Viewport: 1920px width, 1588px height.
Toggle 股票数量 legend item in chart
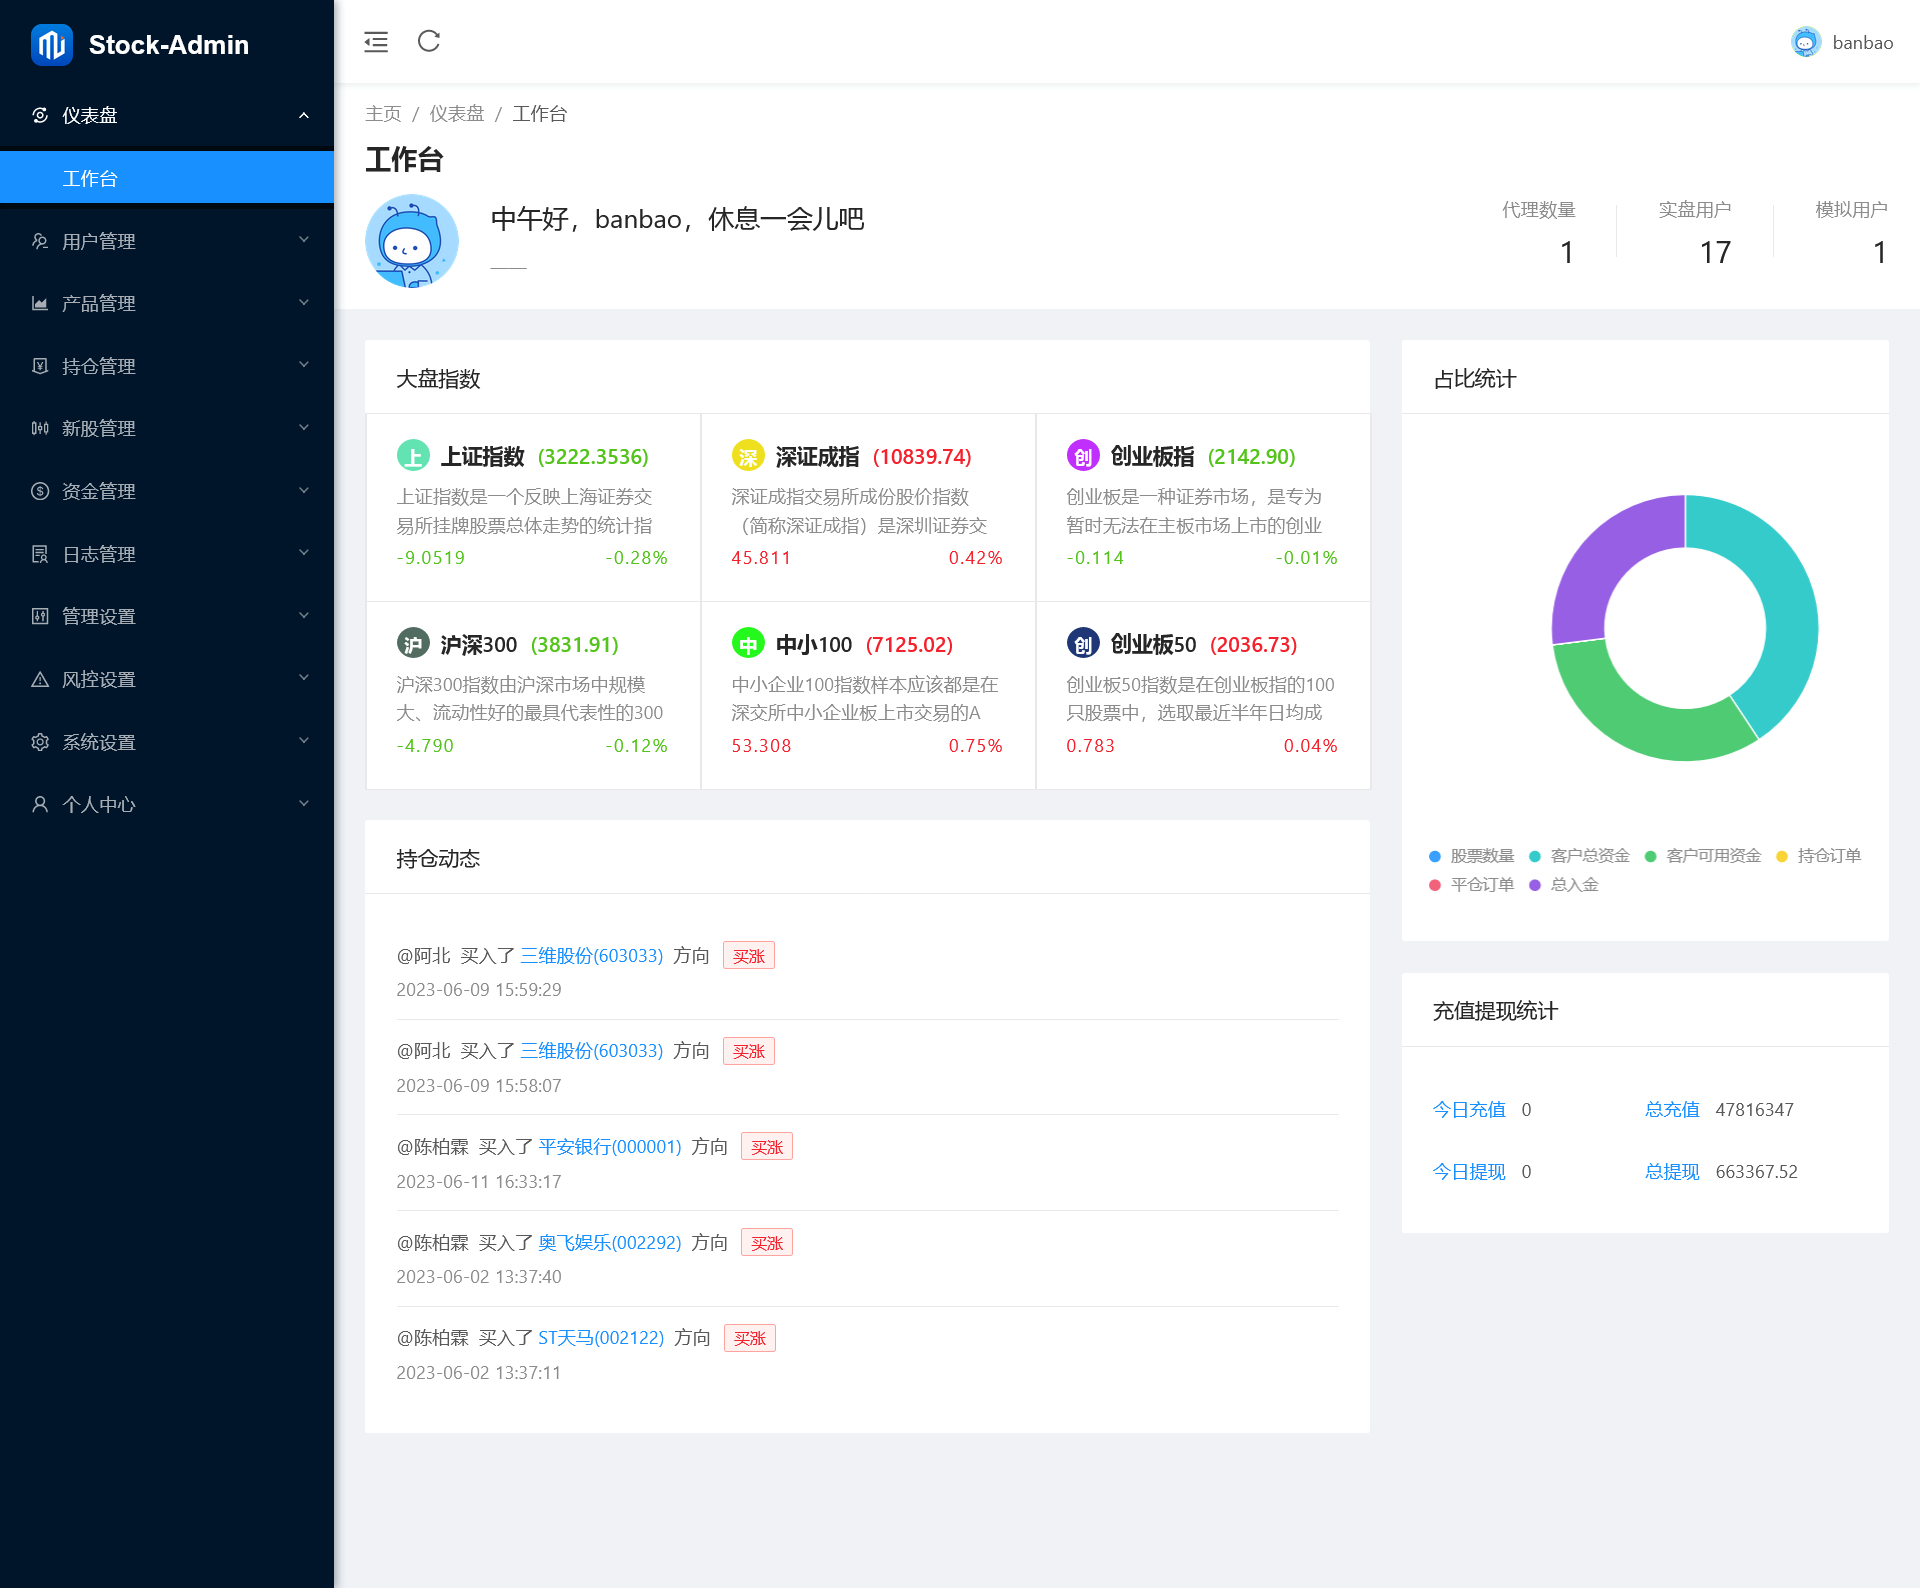point(1472,856)
